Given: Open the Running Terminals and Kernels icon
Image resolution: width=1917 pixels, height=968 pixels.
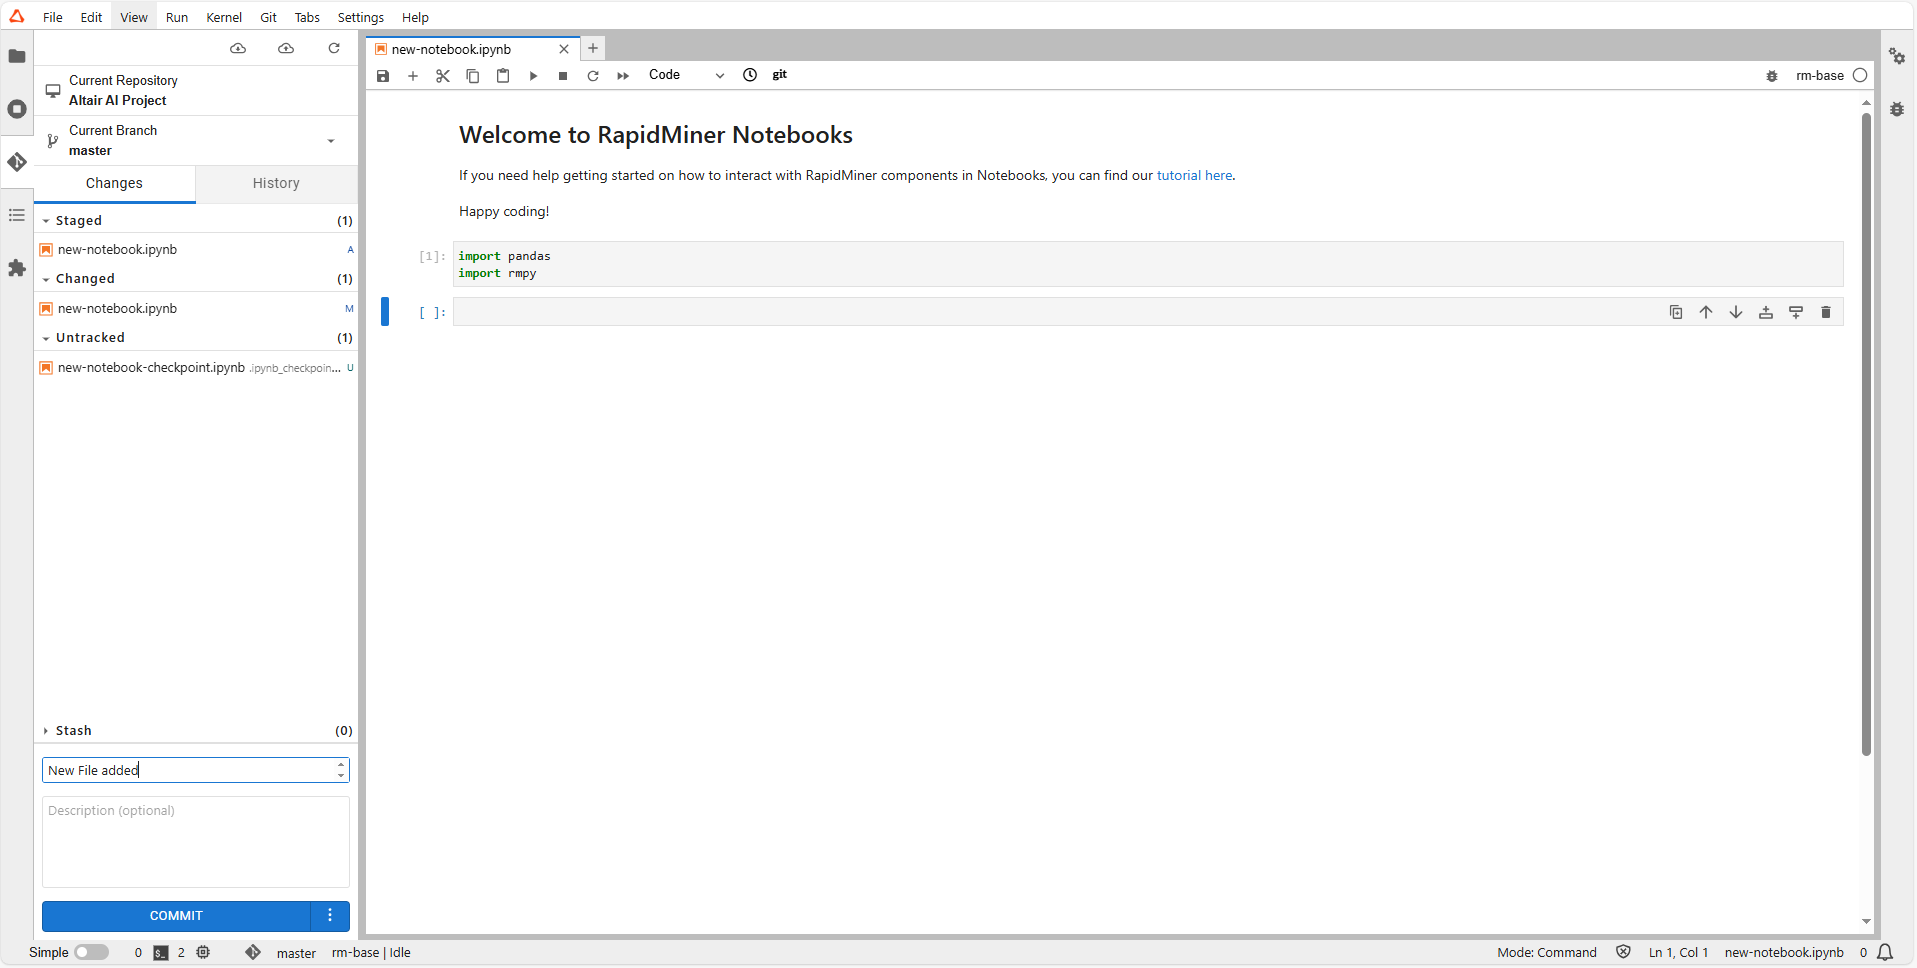Looking at the screenshot, I should (x=17, y=109).
